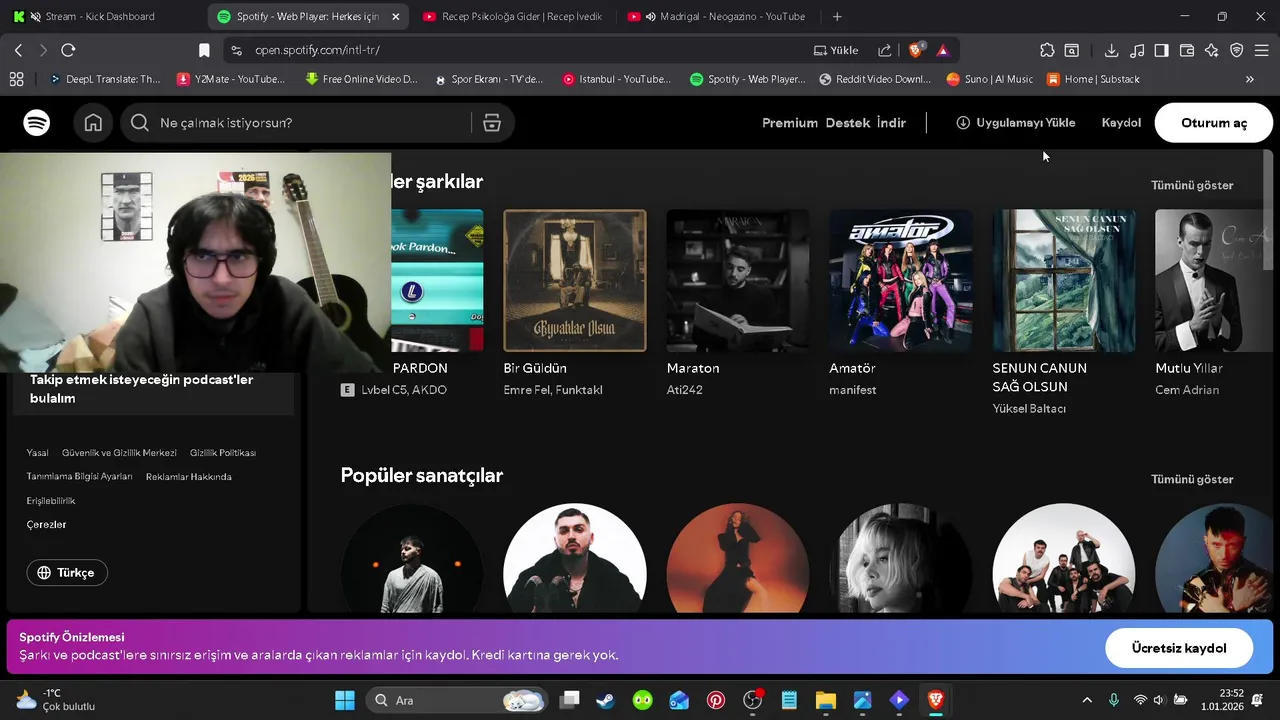Open the weather widget in taskbar

pos(57,700)
